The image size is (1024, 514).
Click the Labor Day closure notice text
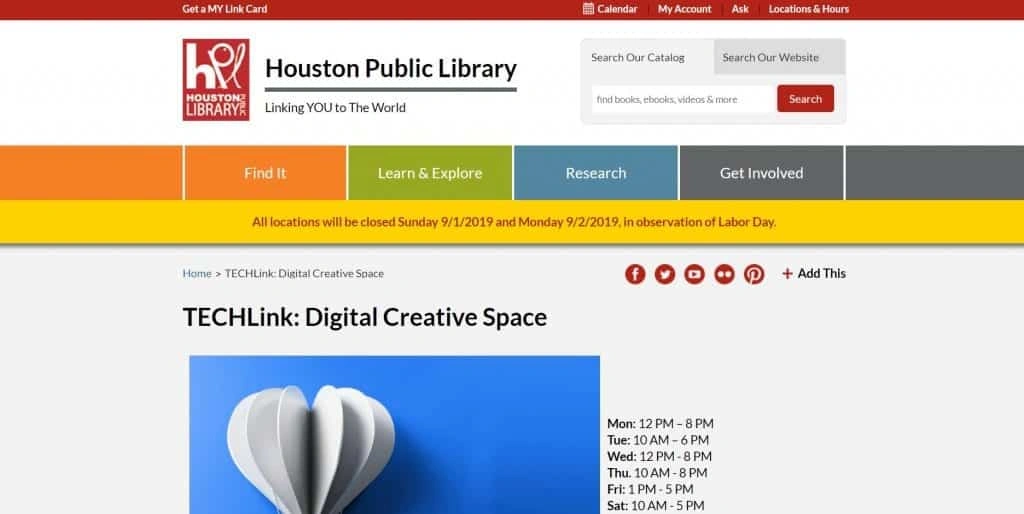(x=514, y=222)
